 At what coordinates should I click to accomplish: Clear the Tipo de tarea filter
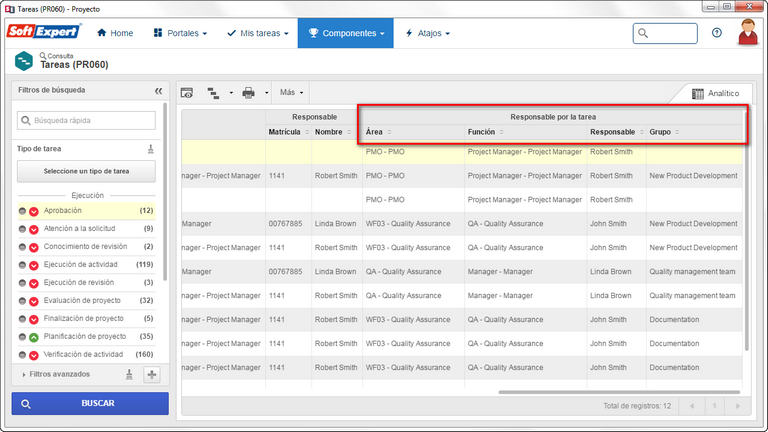pos(150,149)
